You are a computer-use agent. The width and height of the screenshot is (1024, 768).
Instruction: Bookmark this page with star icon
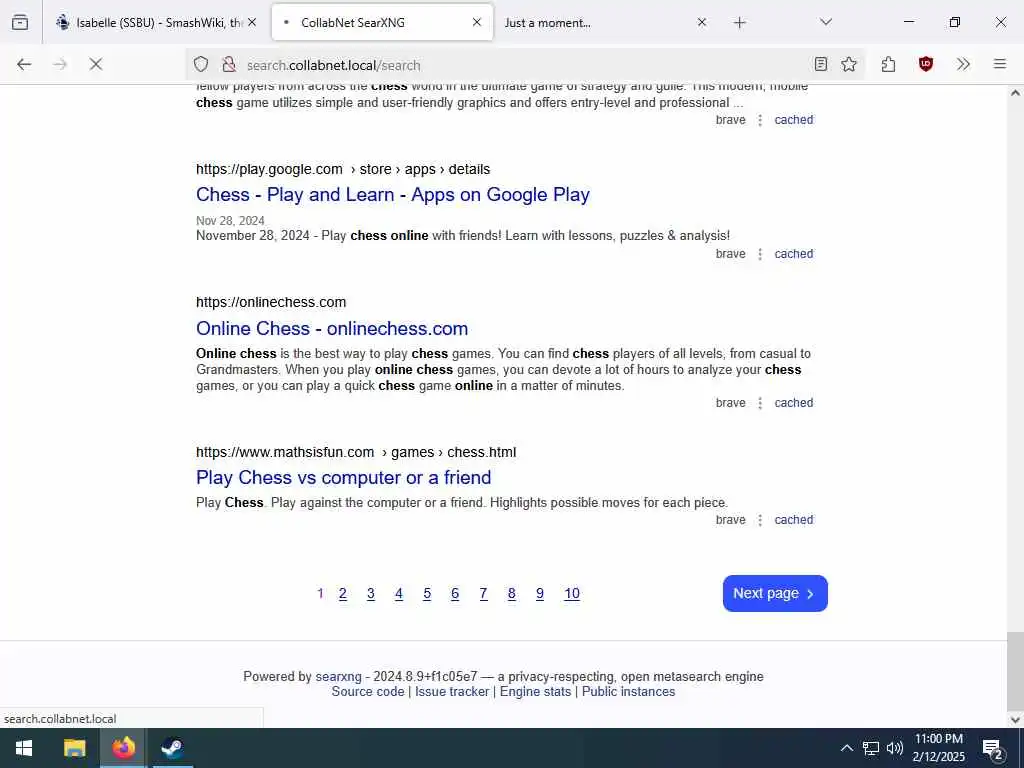[x=849, y=64]
